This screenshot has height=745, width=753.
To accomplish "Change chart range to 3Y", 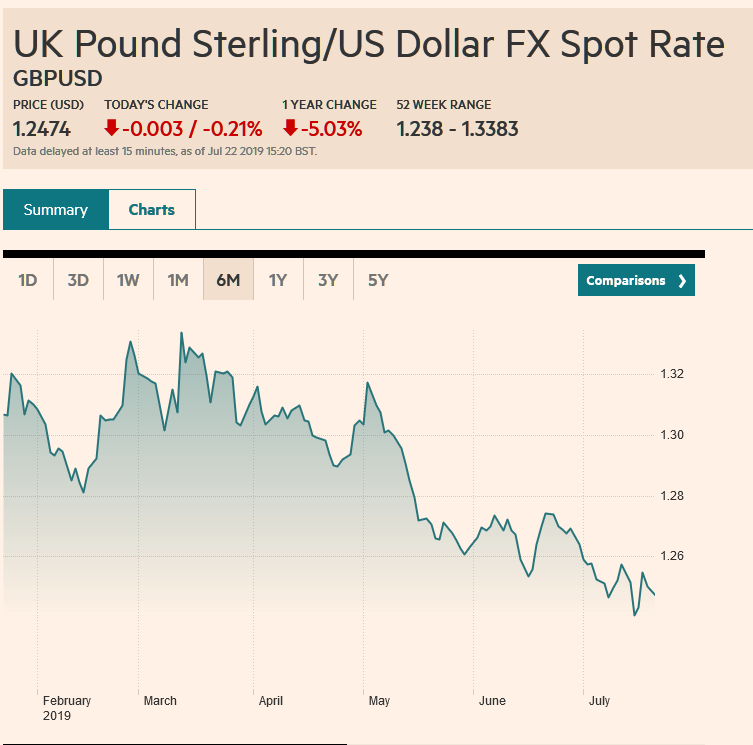I will pyautogui.click(x=328, y=281).
